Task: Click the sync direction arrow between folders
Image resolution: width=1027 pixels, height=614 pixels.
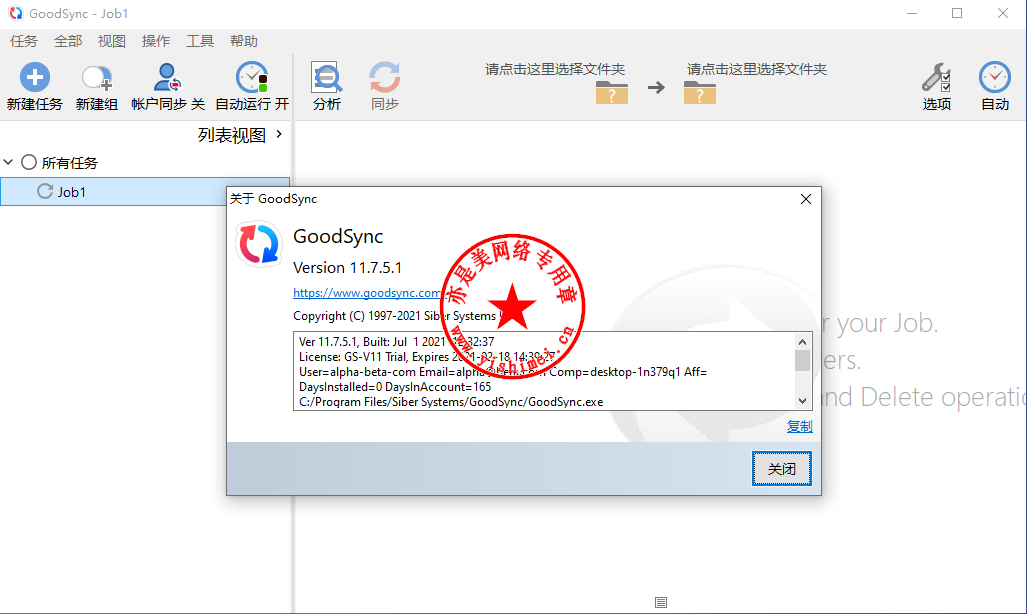Action: (656, 87)
